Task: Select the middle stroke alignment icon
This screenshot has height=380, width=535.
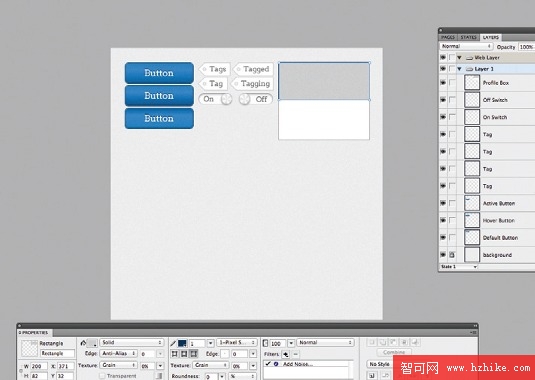Action: click(184, 354)
